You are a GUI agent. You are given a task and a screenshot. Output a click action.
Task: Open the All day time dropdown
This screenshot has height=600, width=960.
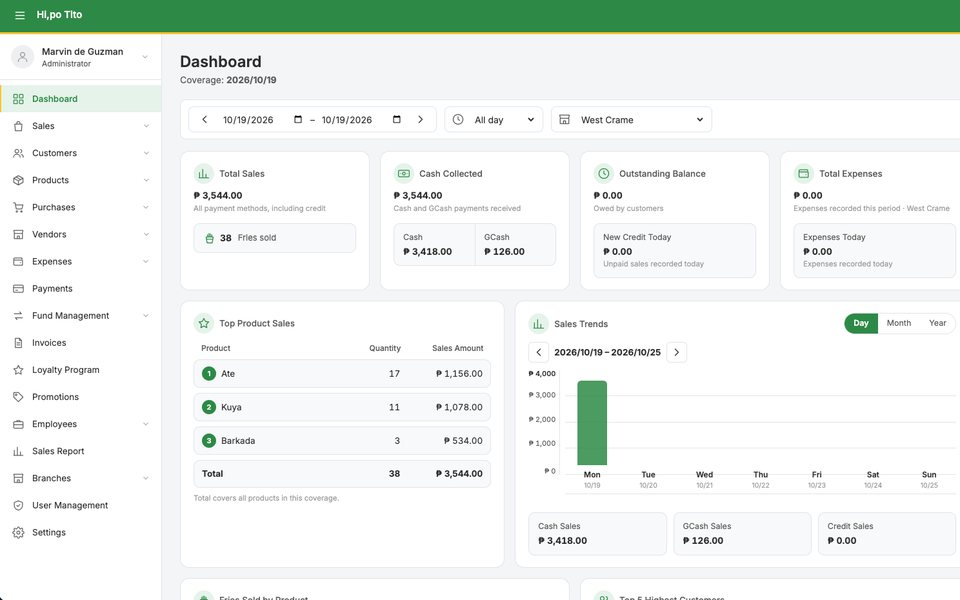click(493, 119)
